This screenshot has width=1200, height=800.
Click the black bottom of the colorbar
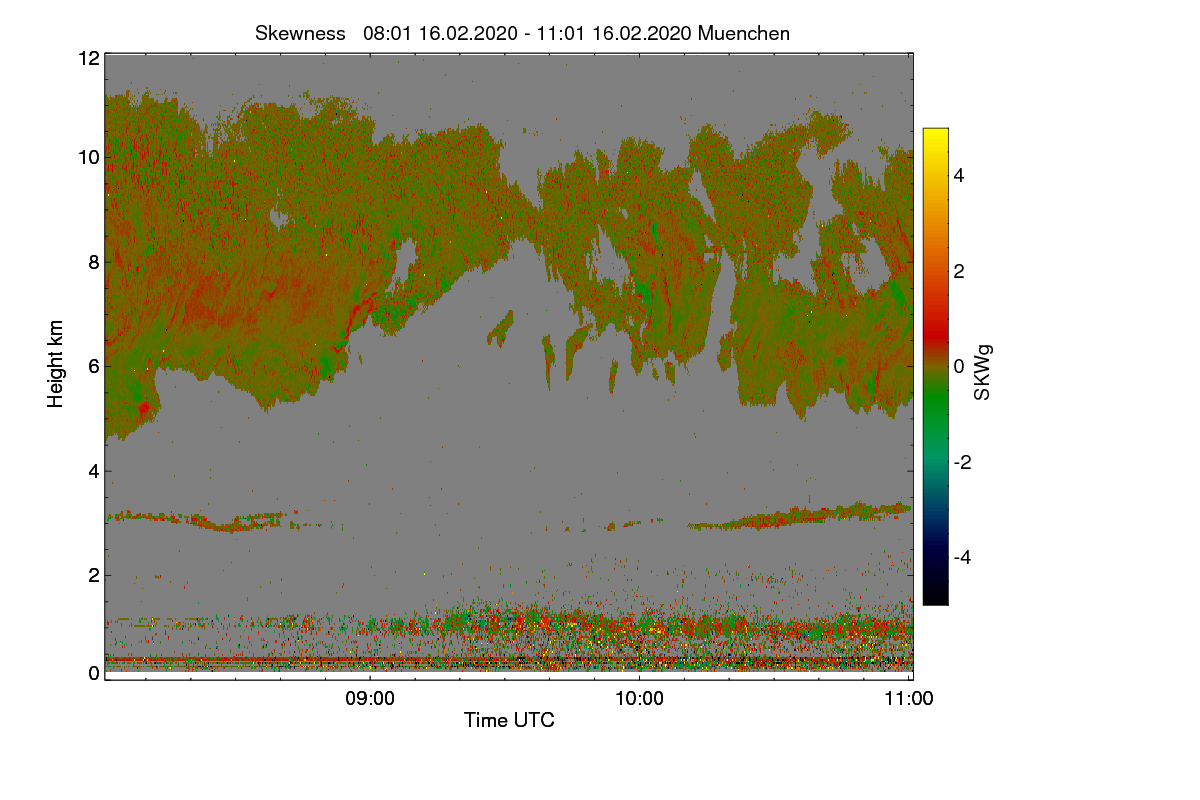(935, 595)
